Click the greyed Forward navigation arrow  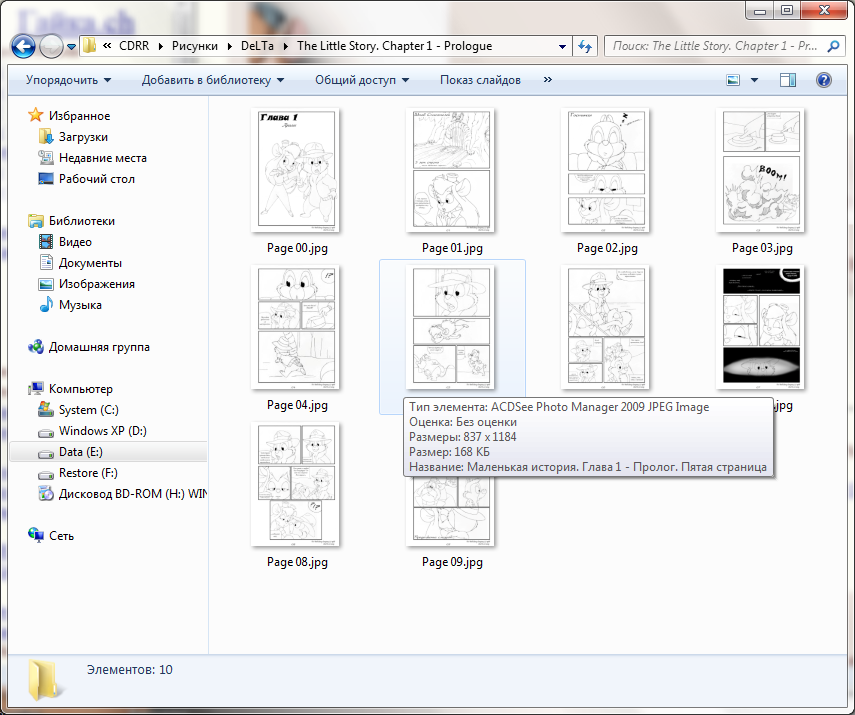point(51,46)
